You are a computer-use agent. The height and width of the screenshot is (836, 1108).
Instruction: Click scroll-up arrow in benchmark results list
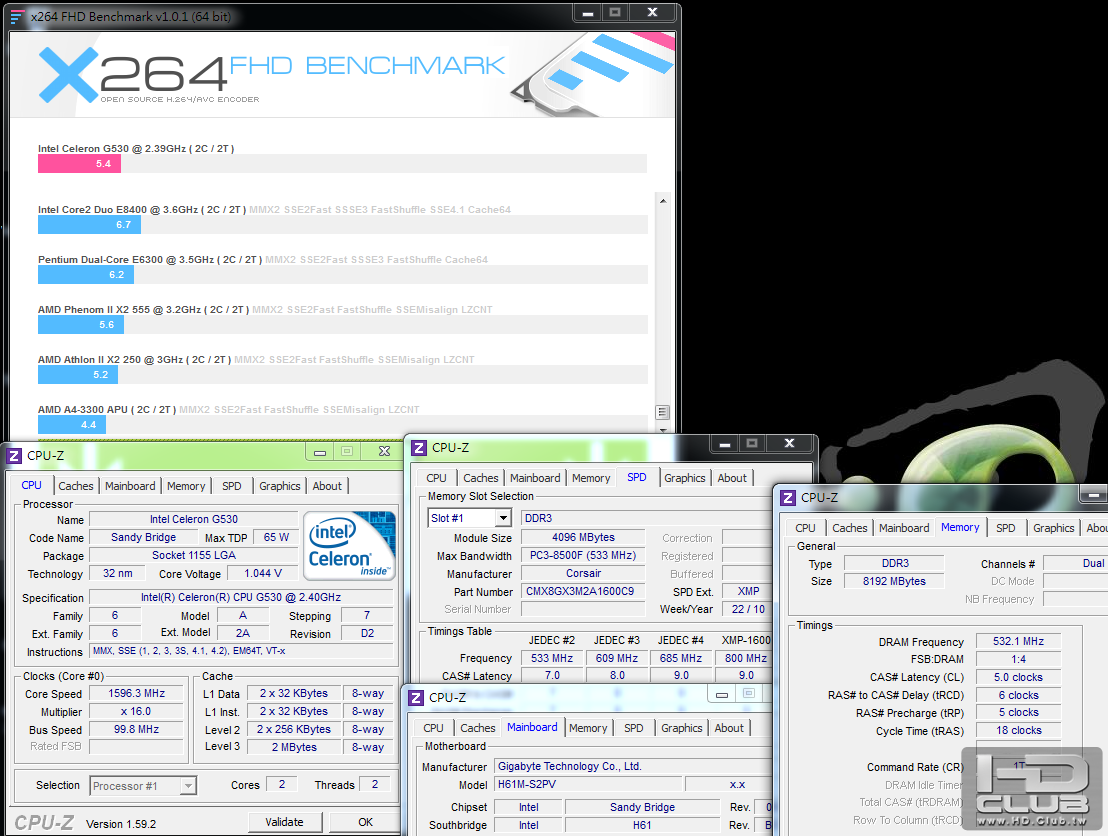663,201
